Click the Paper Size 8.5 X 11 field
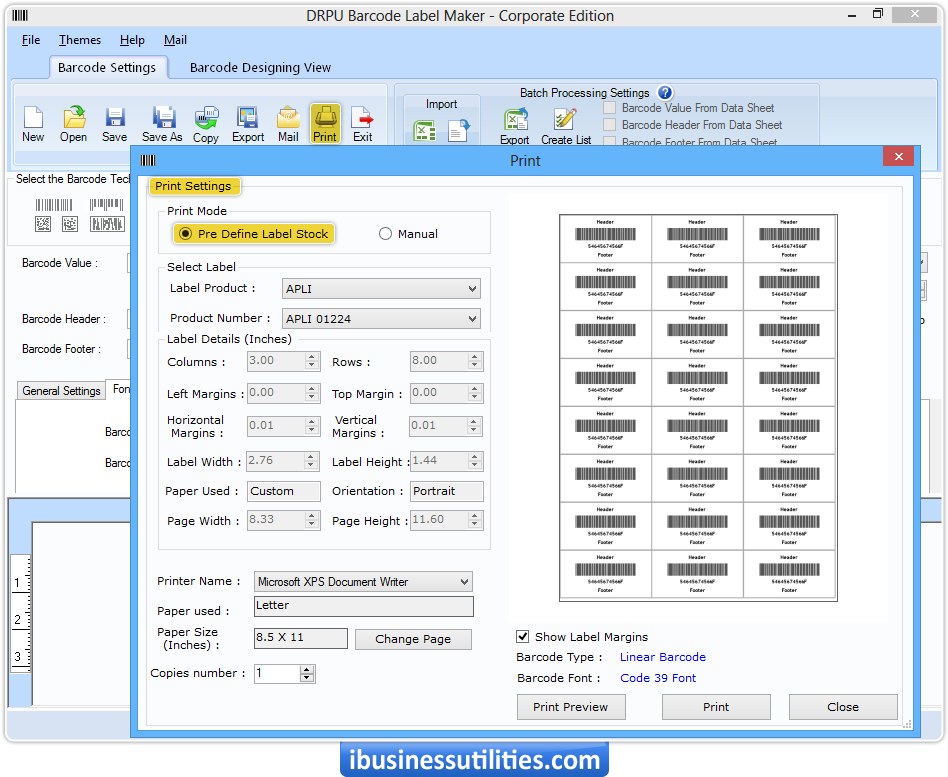The image size is (948, 777). pos(300,638)
